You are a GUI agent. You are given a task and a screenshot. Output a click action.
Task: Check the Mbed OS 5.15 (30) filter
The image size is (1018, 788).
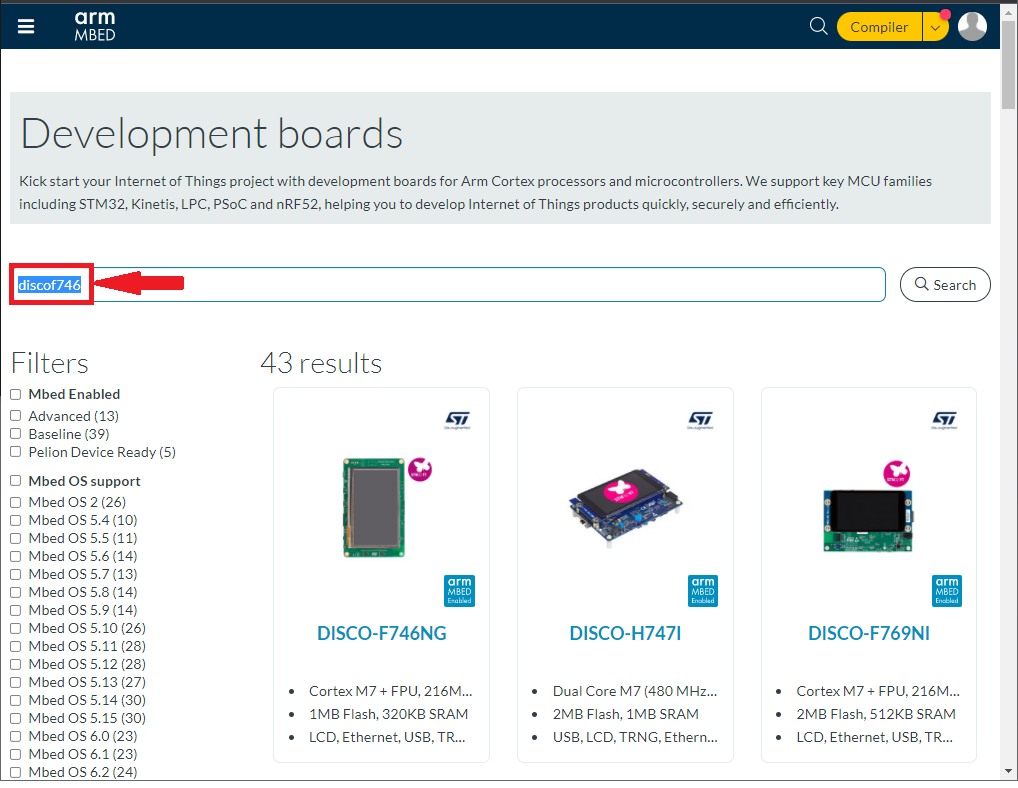pyautogui.click(x=16, y=718)
